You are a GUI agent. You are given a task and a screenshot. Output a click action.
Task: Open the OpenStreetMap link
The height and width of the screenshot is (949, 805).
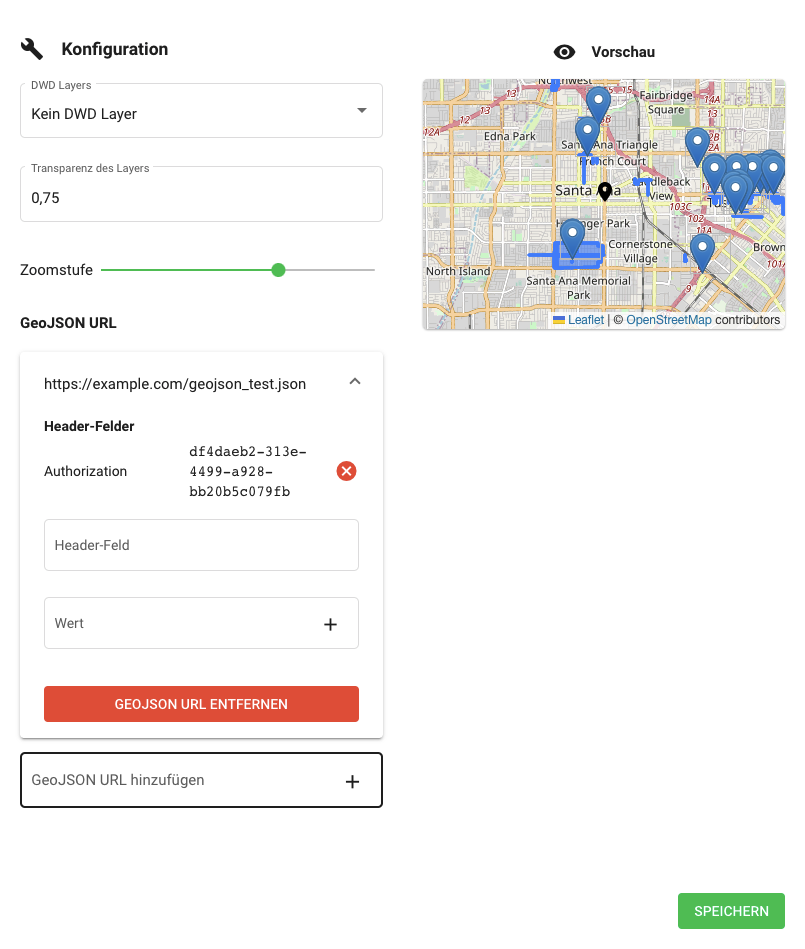click(668, 320)
